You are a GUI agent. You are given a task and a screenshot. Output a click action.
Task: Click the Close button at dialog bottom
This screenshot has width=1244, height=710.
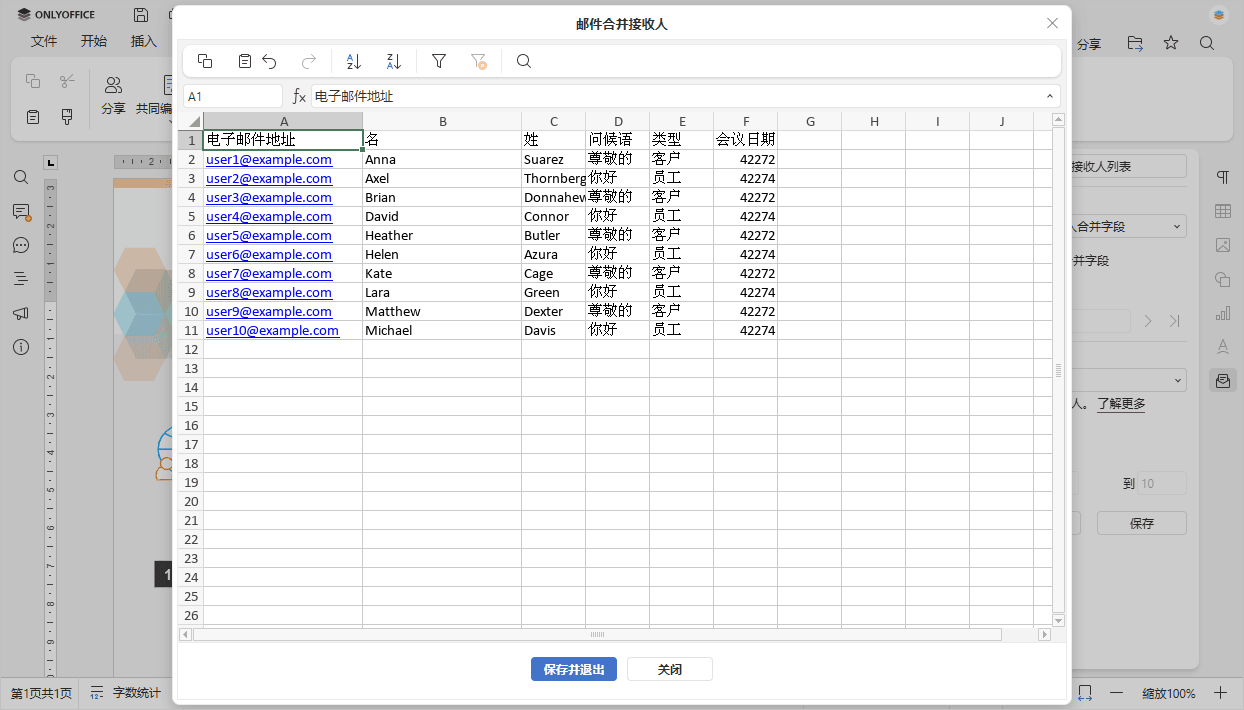coord(669,669)
